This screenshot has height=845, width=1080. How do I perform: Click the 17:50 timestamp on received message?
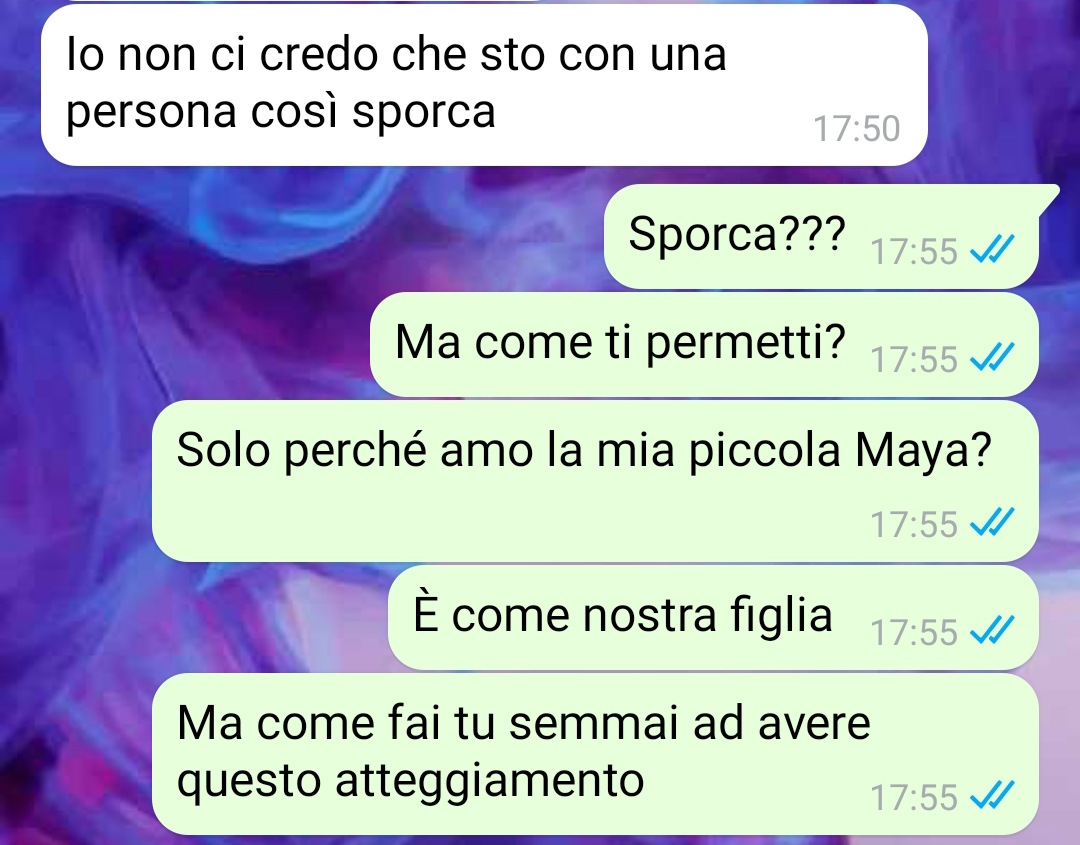tap(856, 129)
